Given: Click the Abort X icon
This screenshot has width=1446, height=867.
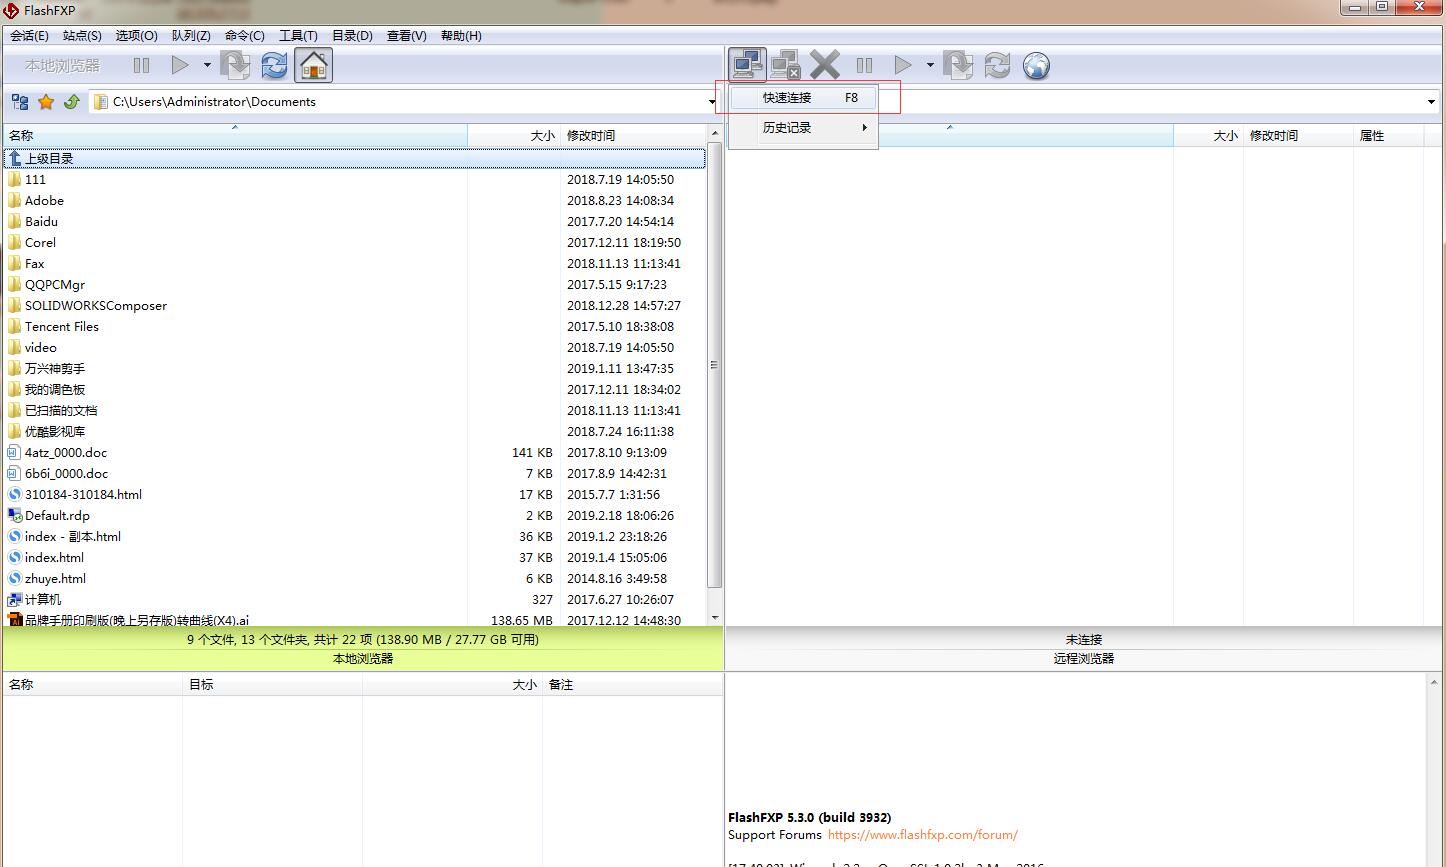Looking at the screenshot, I should pos(825,66).
